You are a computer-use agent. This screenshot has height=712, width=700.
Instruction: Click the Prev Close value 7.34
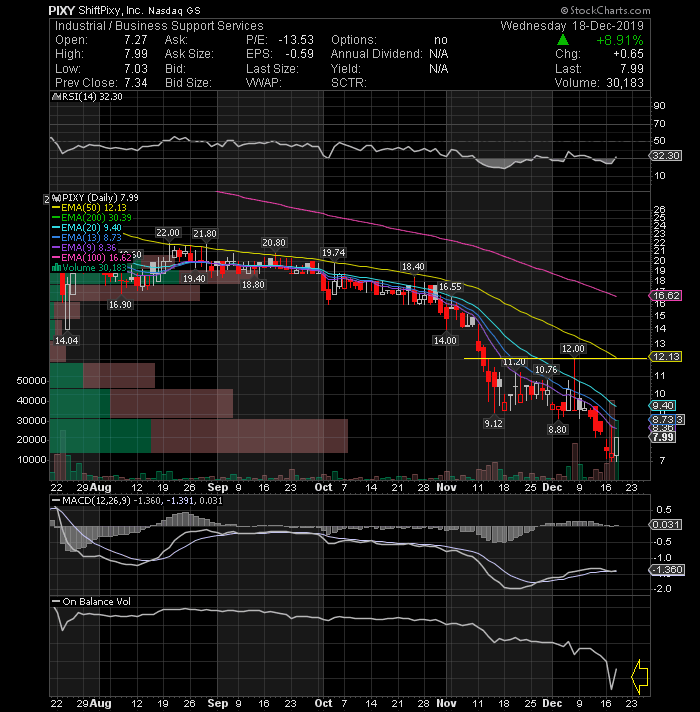click(x=136, y=83)
